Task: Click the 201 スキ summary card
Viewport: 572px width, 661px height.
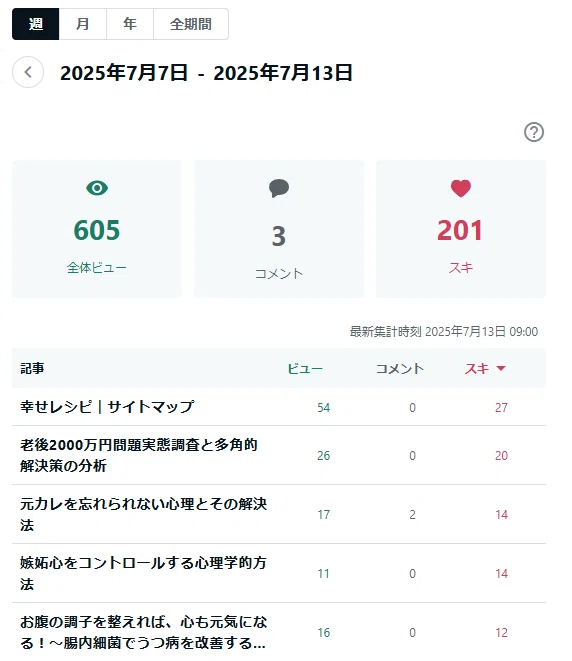Action: (x=461, y=229)
